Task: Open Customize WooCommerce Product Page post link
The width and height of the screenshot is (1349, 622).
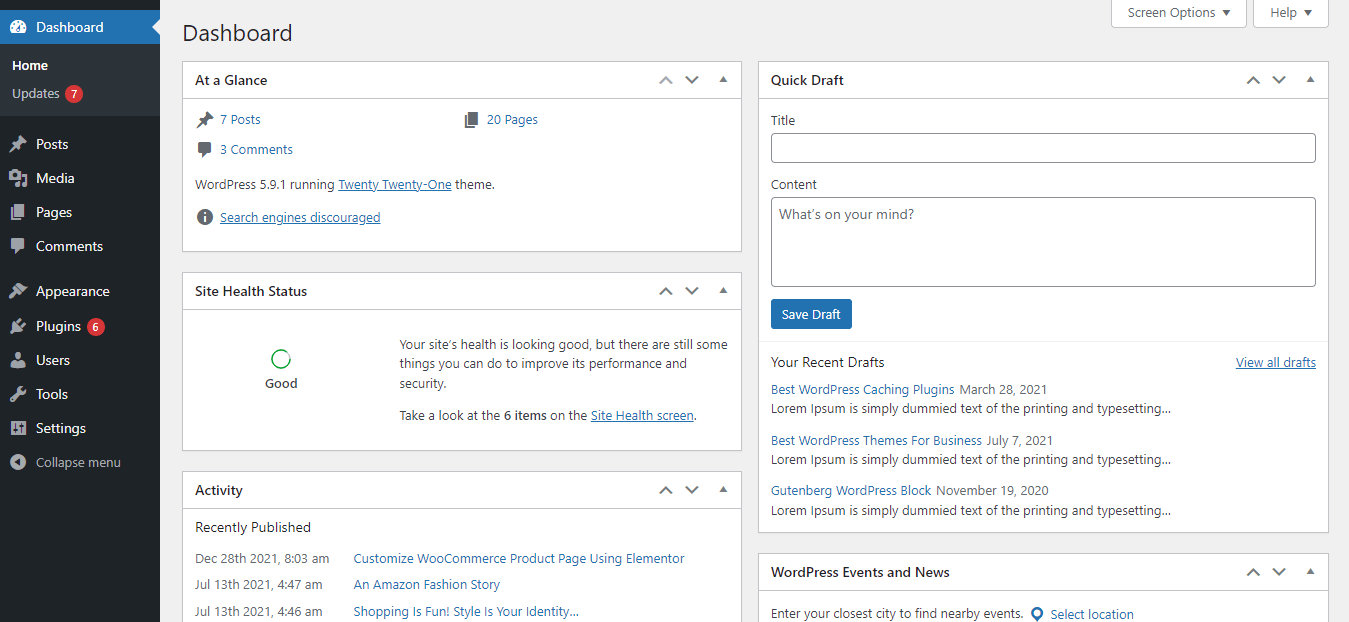Action: 519,559
